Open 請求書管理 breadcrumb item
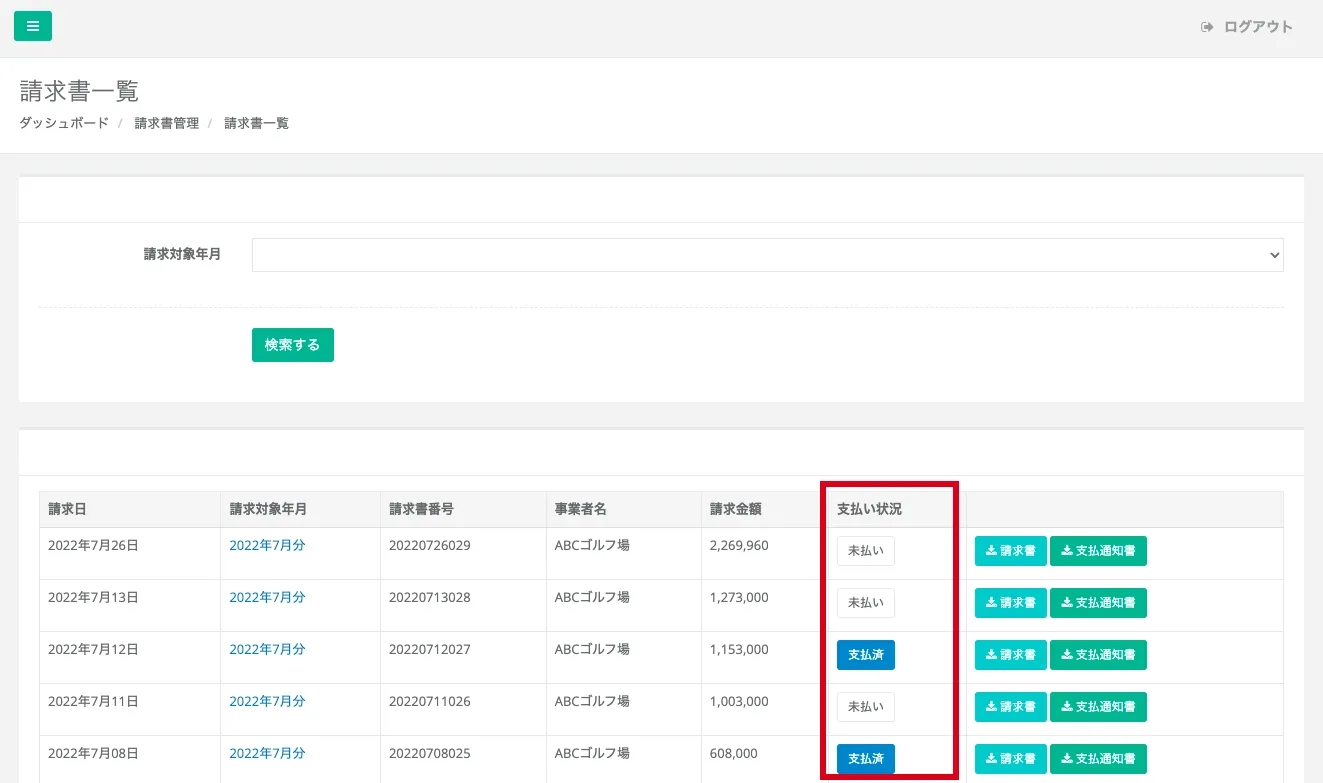Screen dimensions: 1323x783 click(x=167, y=123)
